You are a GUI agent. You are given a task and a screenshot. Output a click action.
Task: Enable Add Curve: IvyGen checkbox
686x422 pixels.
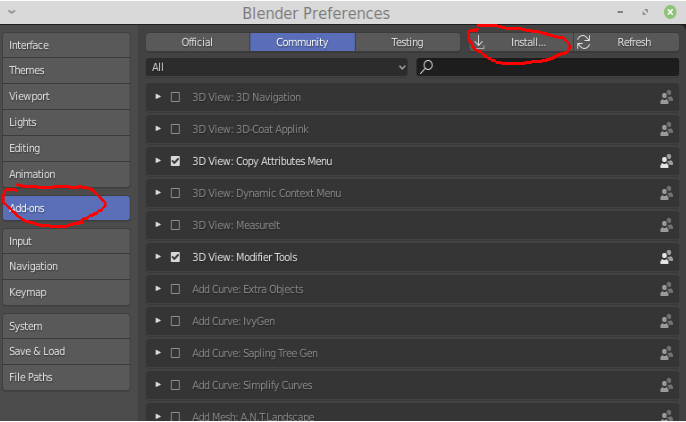pos(175,321)
